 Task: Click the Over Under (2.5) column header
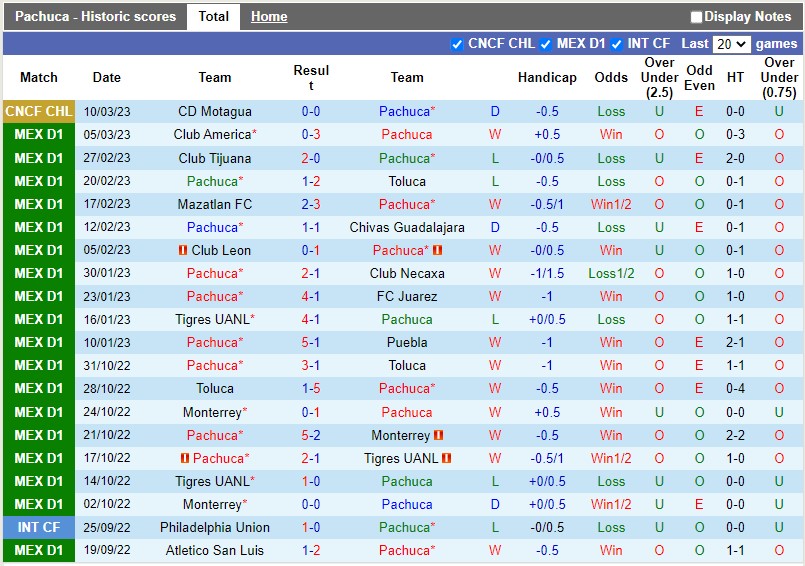[659, 78]
